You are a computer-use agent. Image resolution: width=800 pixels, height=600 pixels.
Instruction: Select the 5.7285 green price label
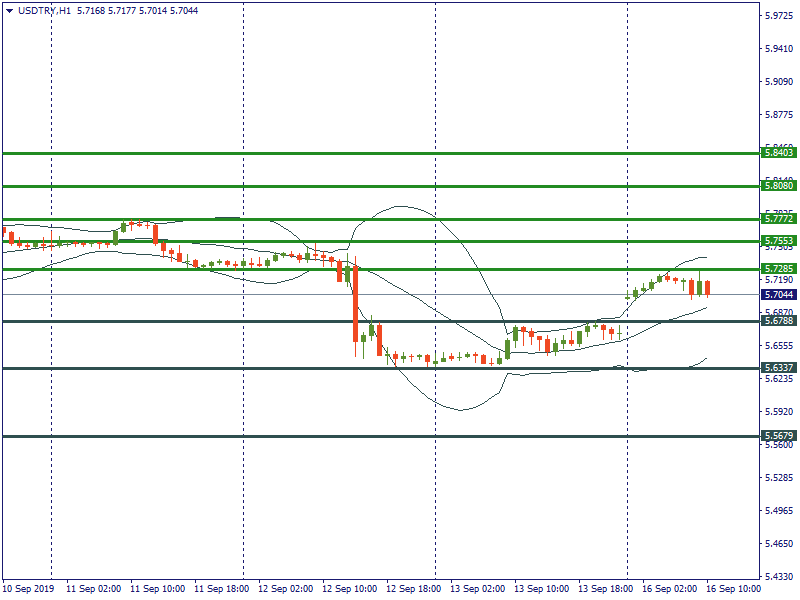click(778, 269)
